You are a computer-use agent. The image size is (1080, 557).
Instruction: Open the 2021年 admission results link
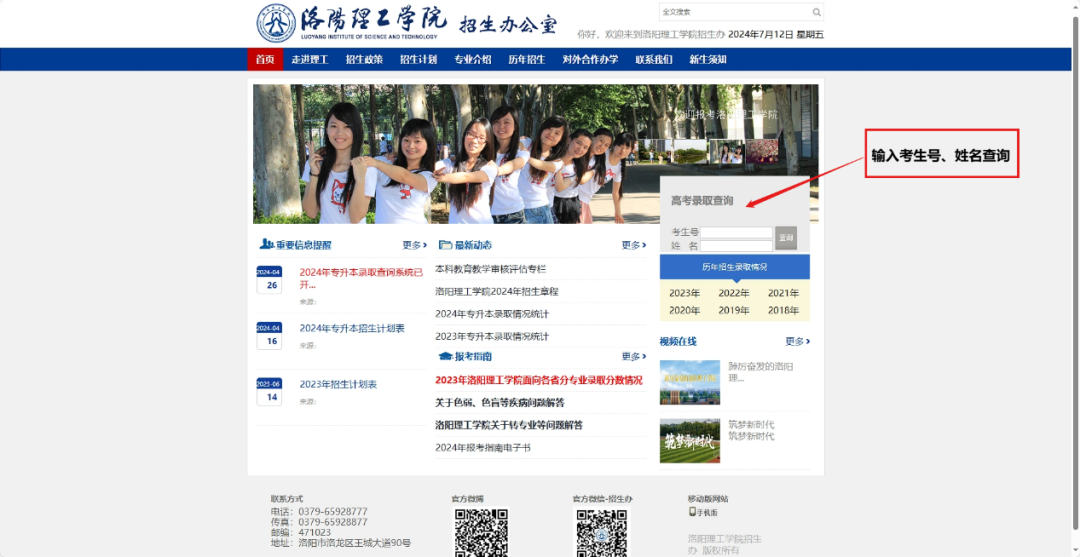click(784, 293)
